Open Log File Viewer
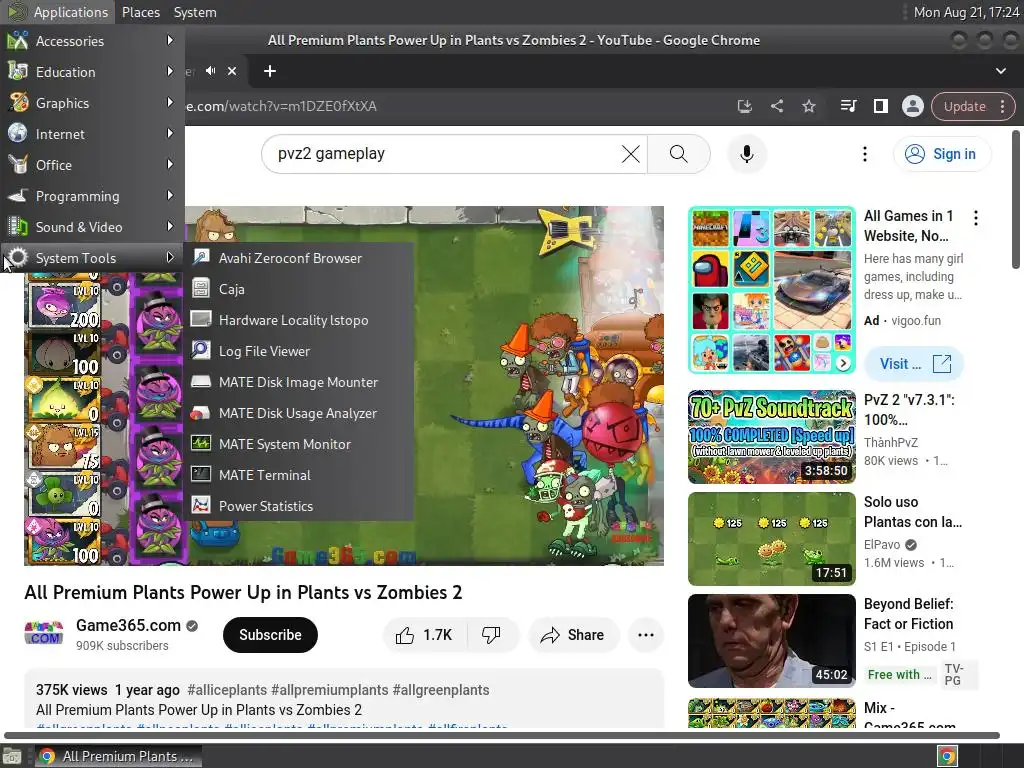 tap(299, 351)
